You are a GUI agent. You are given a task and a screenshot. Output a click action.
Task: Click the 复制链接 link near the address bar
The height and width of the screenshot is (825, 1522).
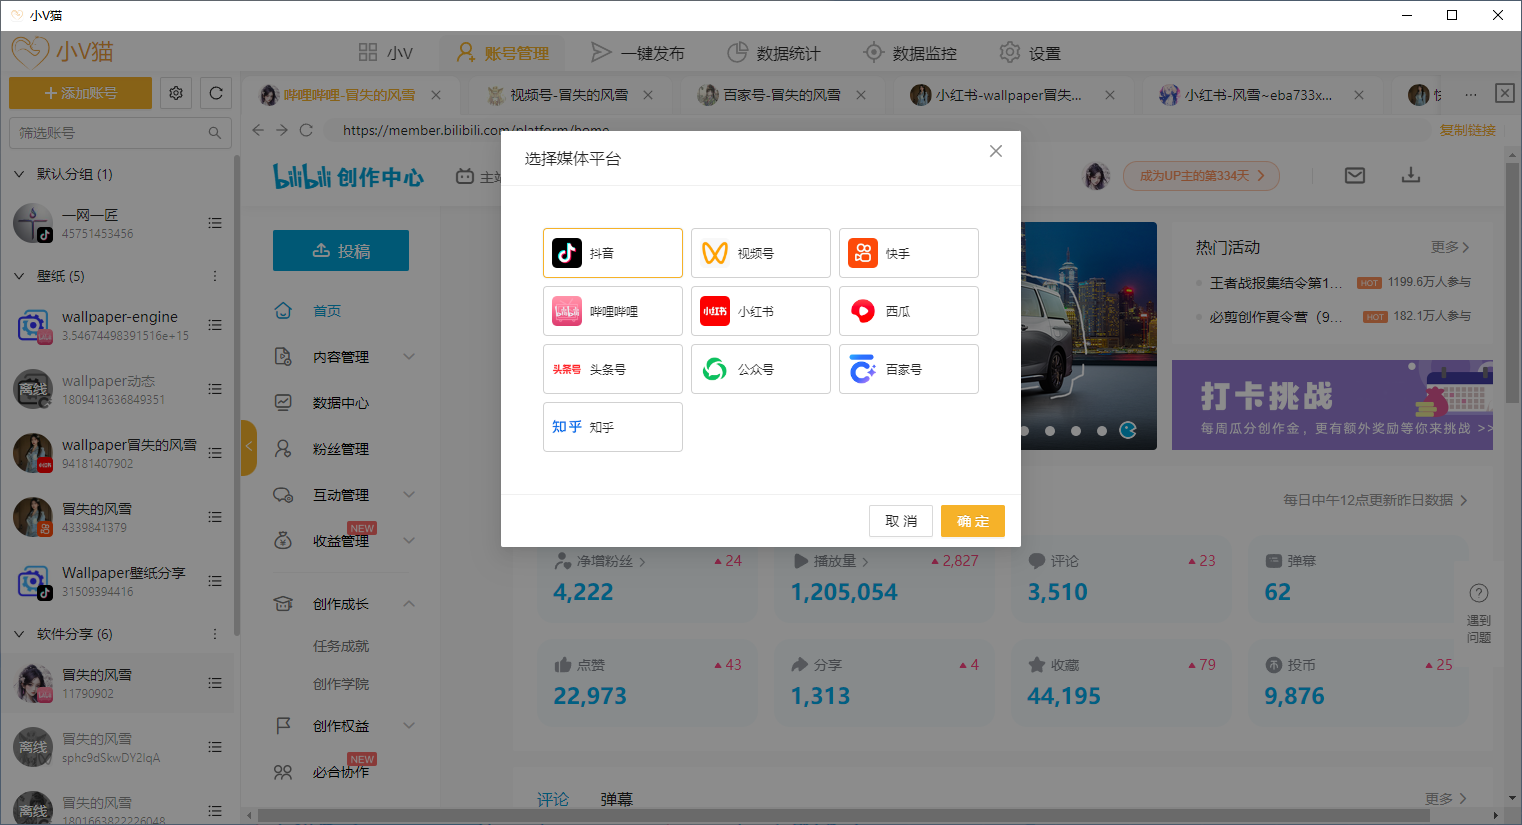[1467, 131]
